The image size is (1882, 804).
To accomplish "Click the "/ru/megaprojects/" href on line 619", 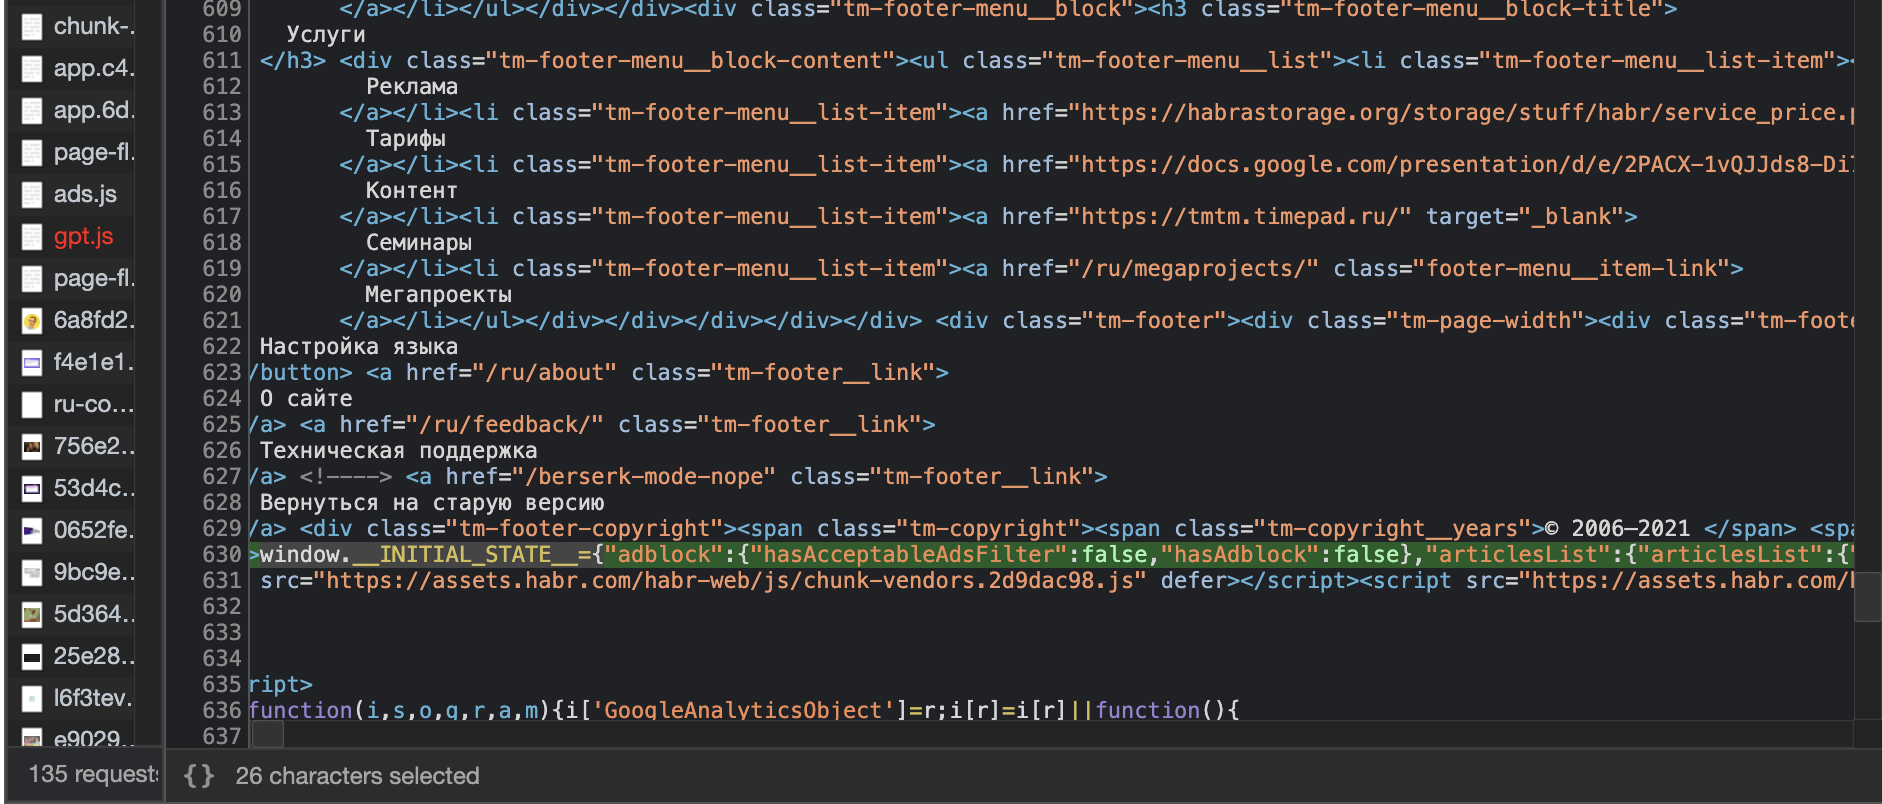I will point(1193,269).
